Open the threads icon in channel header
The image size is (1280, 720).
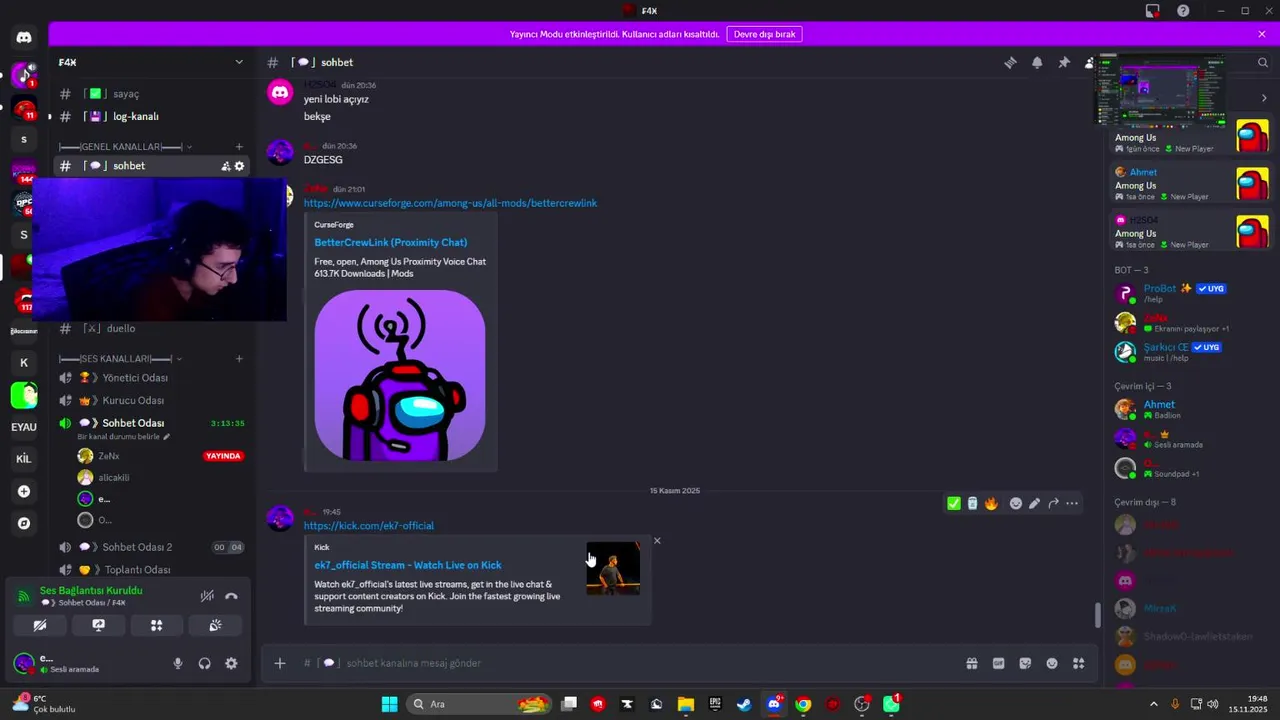click(1010, 62)
